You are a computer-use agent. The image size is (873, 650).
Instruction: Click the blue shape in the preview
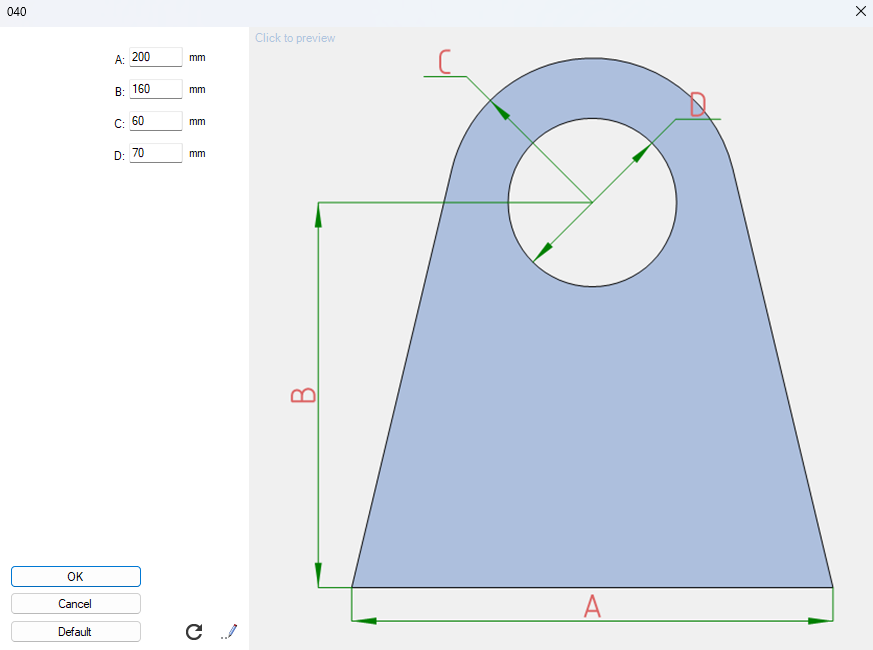[592, 450]
